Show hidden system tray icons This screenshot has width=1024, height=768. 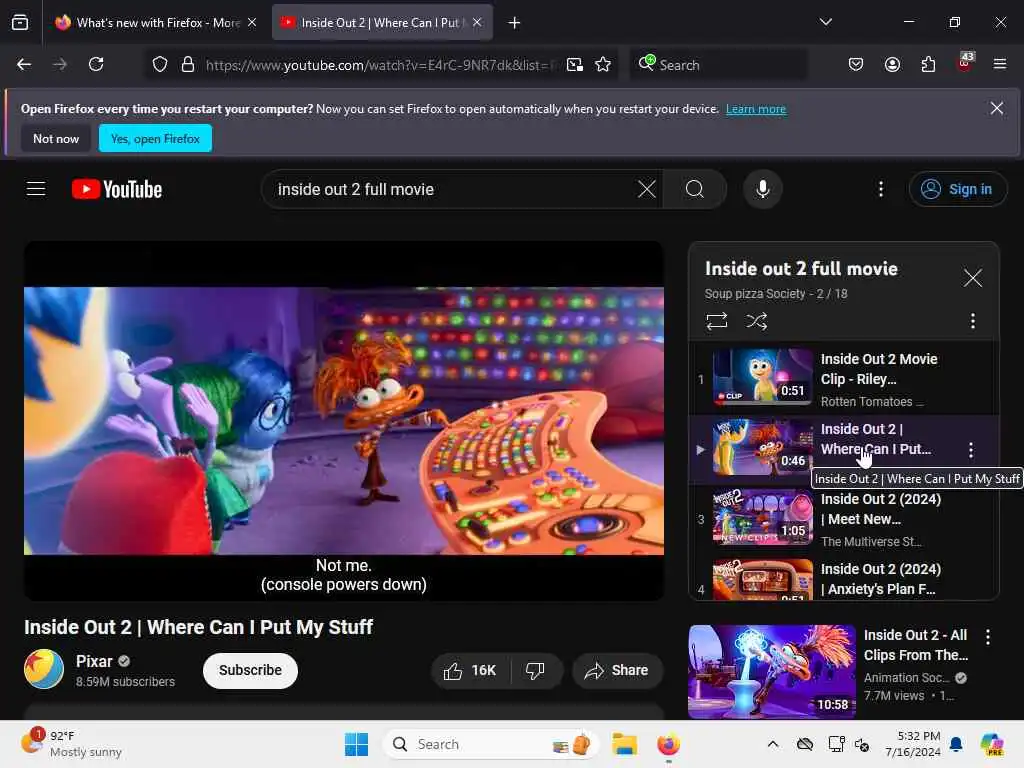coord(773,744)
